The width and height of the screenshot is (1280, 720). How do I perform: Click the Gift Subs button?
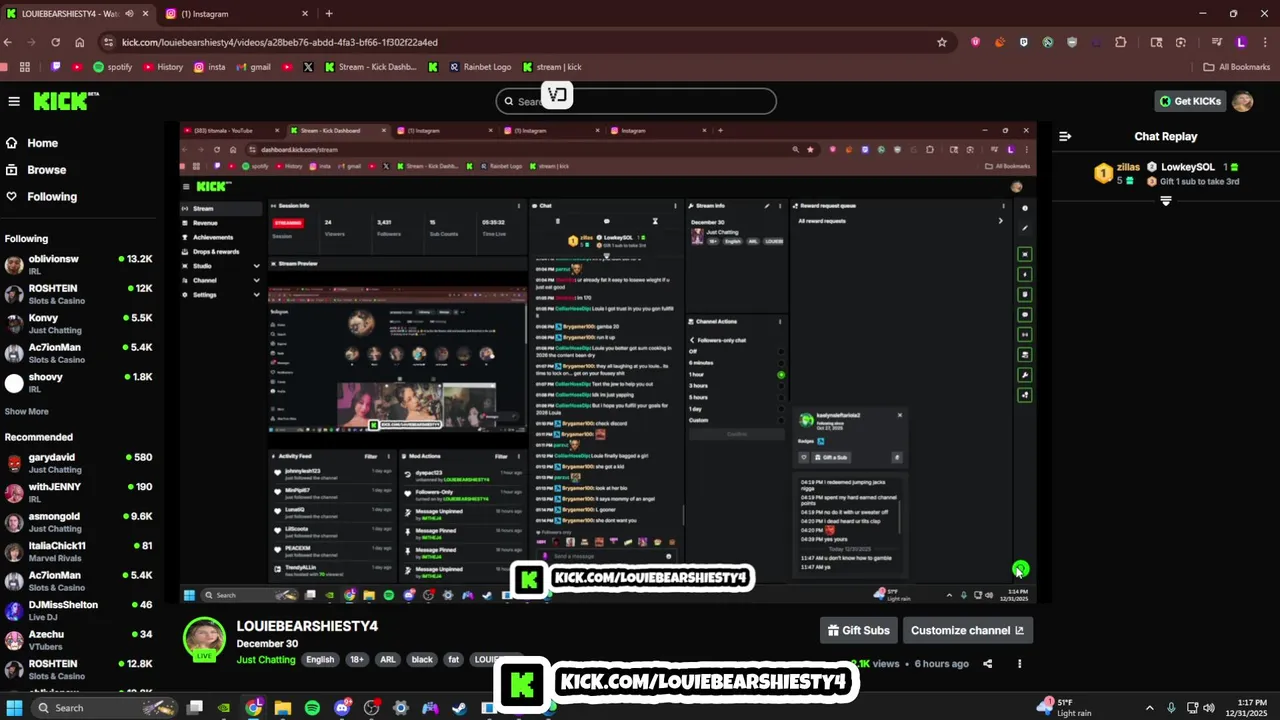point(858,630)
